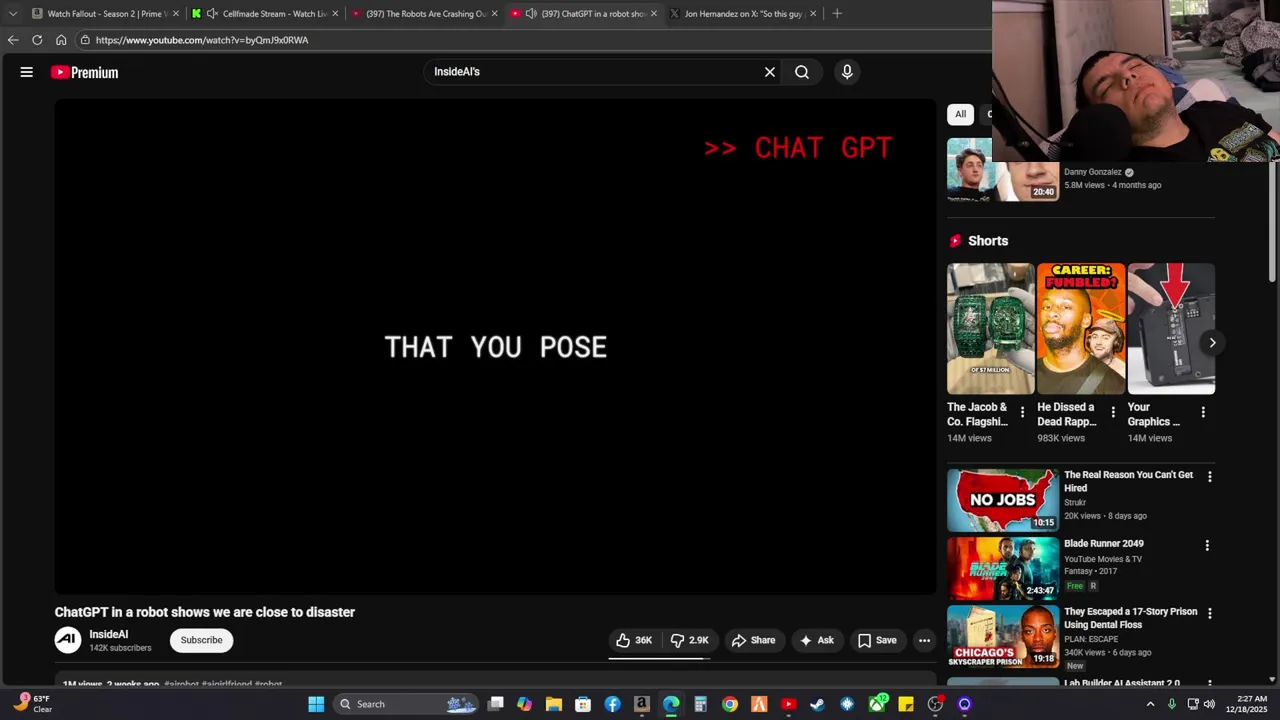Viewport: 1280px width, 720px height.
Task: Save the video to a playlist
Action: 877,640
